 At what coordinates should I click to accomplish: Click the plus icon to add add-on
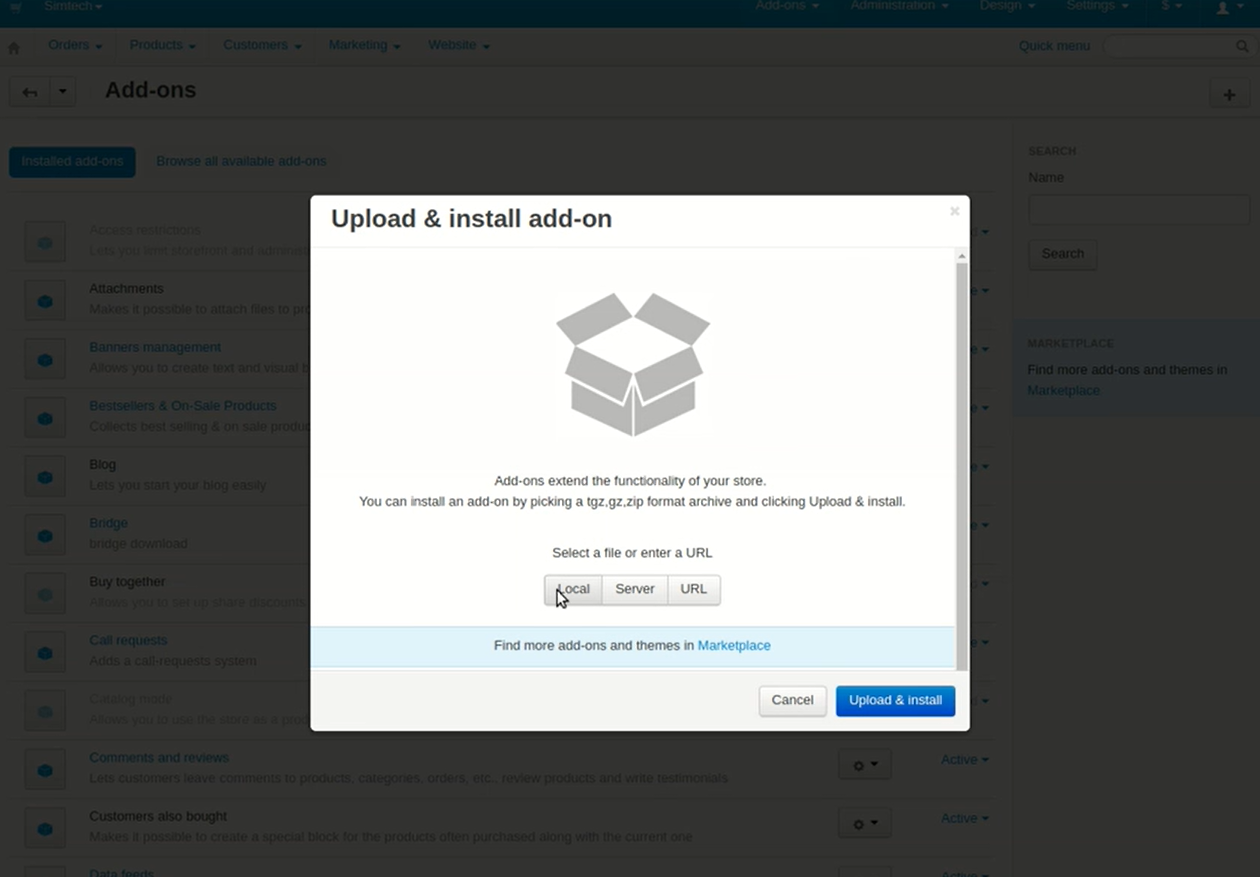1229,94
